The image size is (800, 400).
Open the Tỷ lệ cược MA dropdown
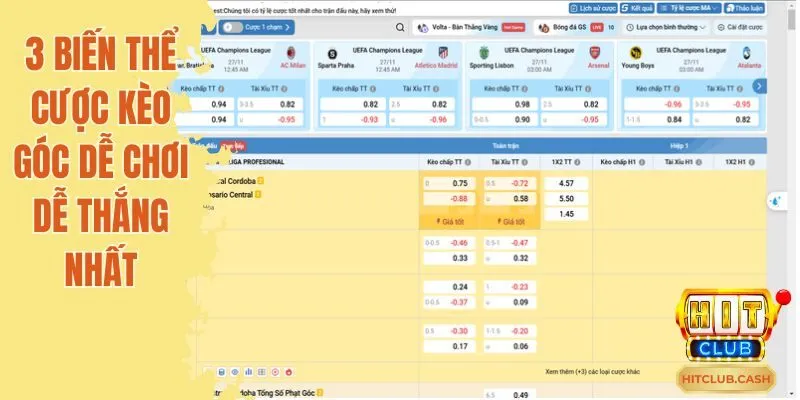[692, 7]
